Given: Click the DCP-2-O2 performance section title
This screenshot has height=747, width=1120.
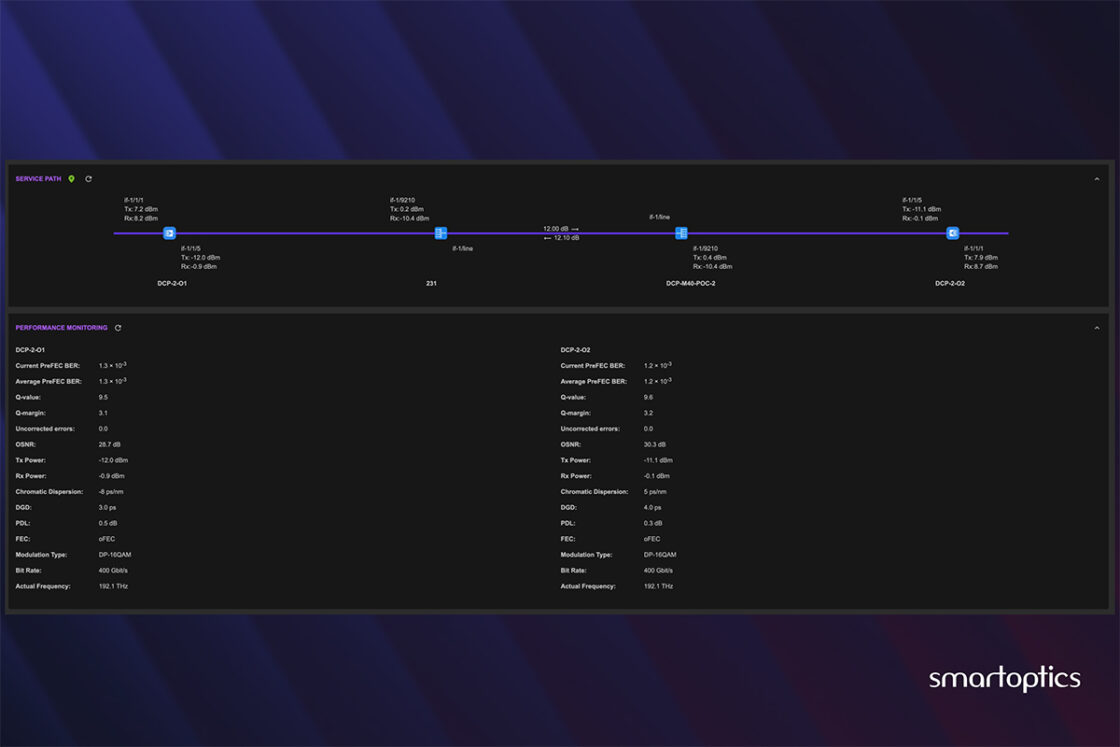Looking at the screenshot, I should (575, 350).
